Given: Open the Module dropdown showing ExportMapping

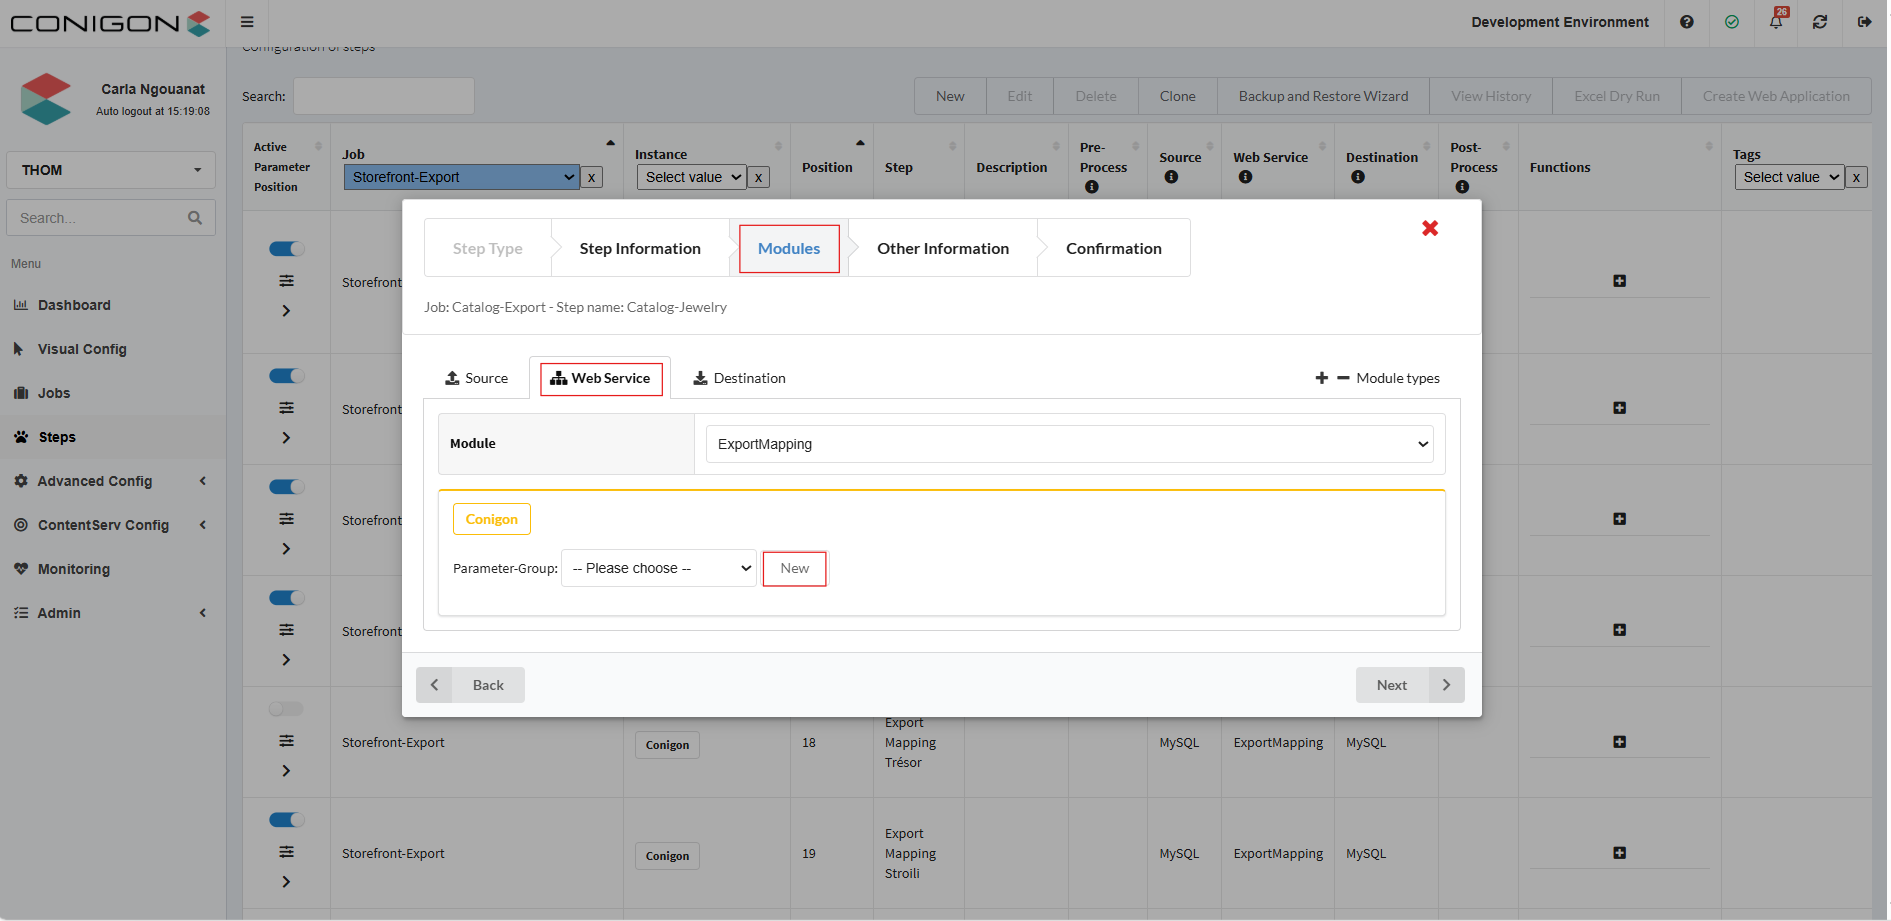Looking at the screenshot, I should 1069,444.
